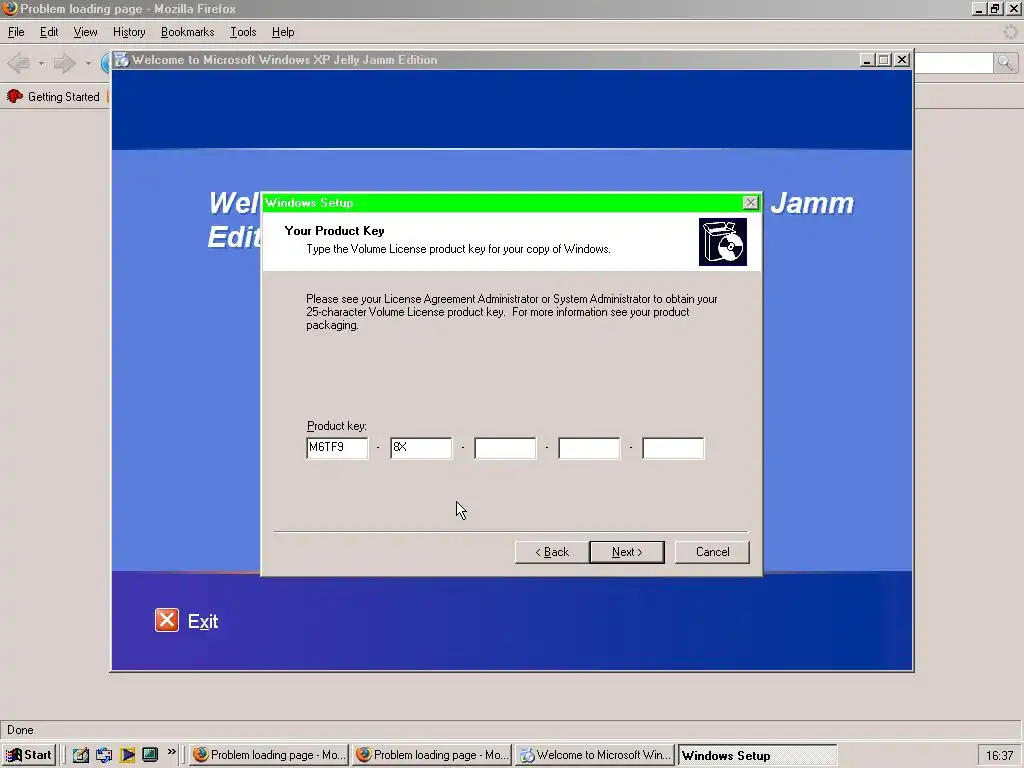Open the Windows Start menu
This screenshot has height=768, width=1024.
pos(29,755)
